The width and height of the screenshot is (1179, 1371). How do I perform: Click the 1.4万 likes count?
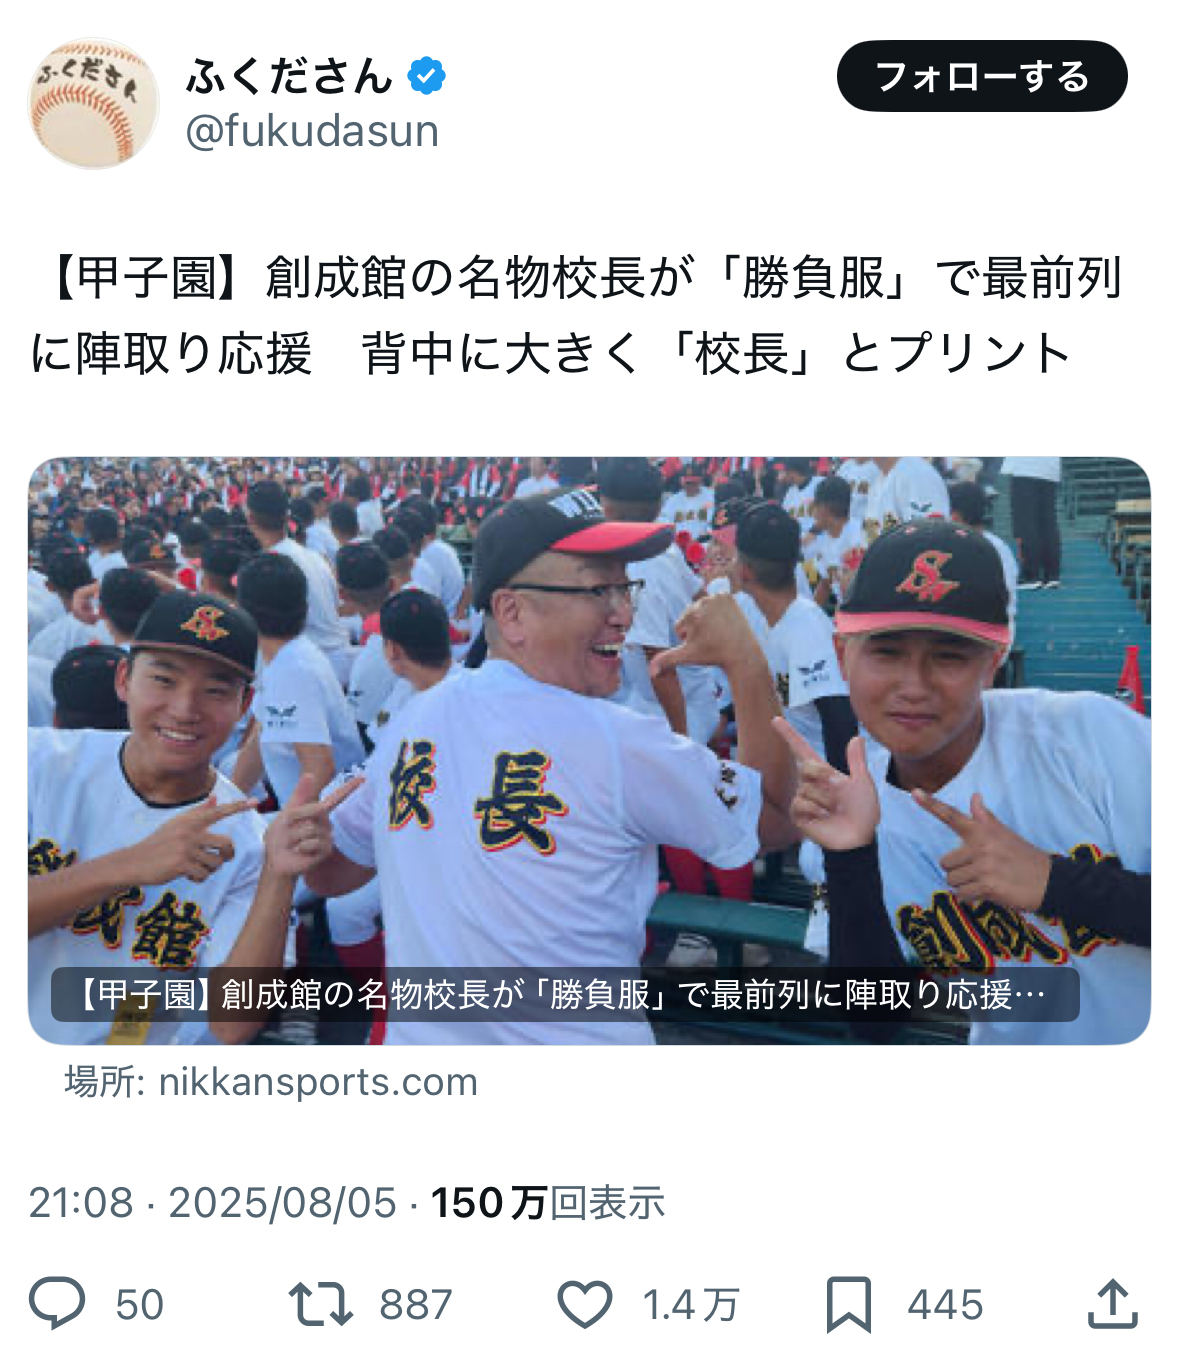point(691,1305)
